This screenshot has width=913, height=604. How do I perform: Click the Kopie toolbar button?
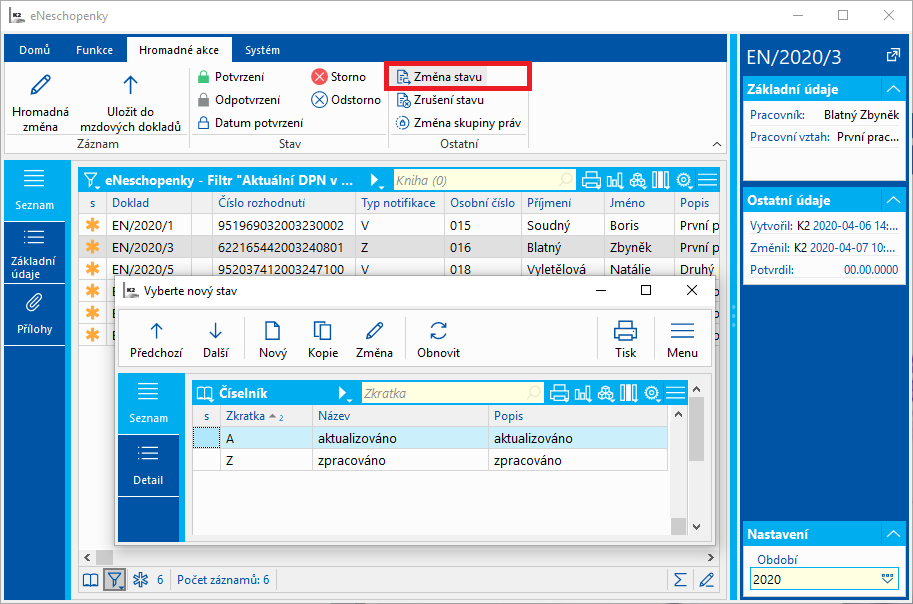323,340
